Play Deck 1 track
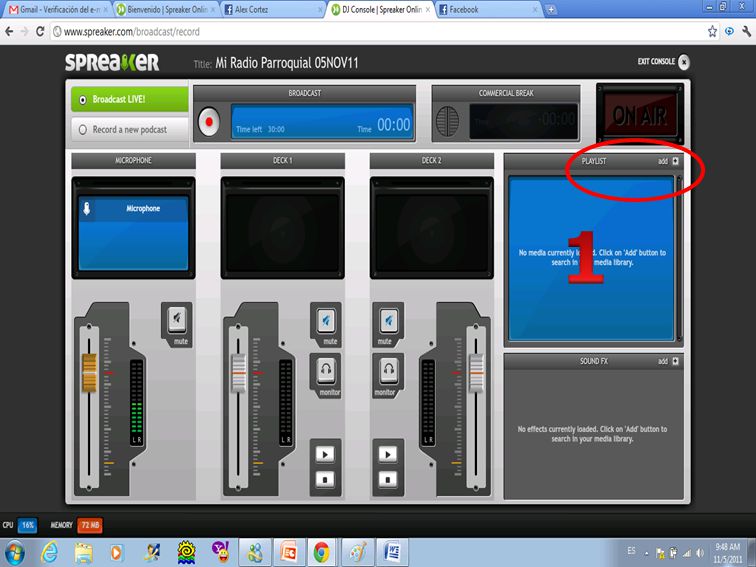Image resolution: width=756 pixels, height=567 pixels. (325, 454)
